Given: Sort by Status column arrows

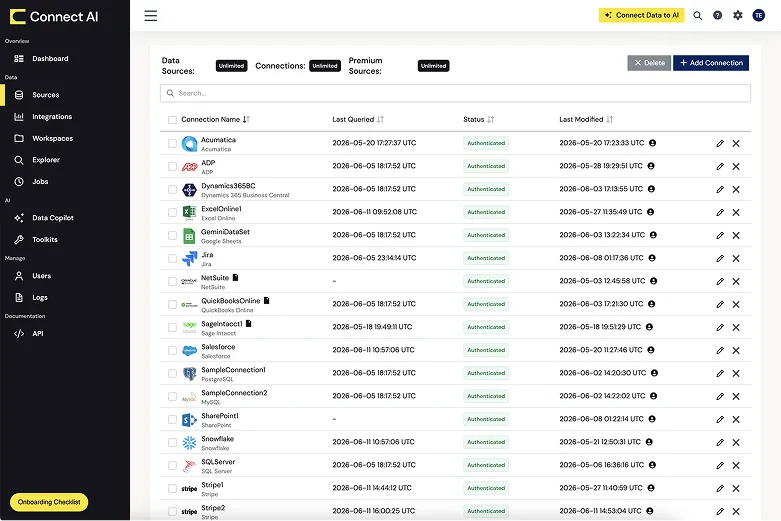Looking at the screenshot, I should pyautogui.click(x=491, y=120).
